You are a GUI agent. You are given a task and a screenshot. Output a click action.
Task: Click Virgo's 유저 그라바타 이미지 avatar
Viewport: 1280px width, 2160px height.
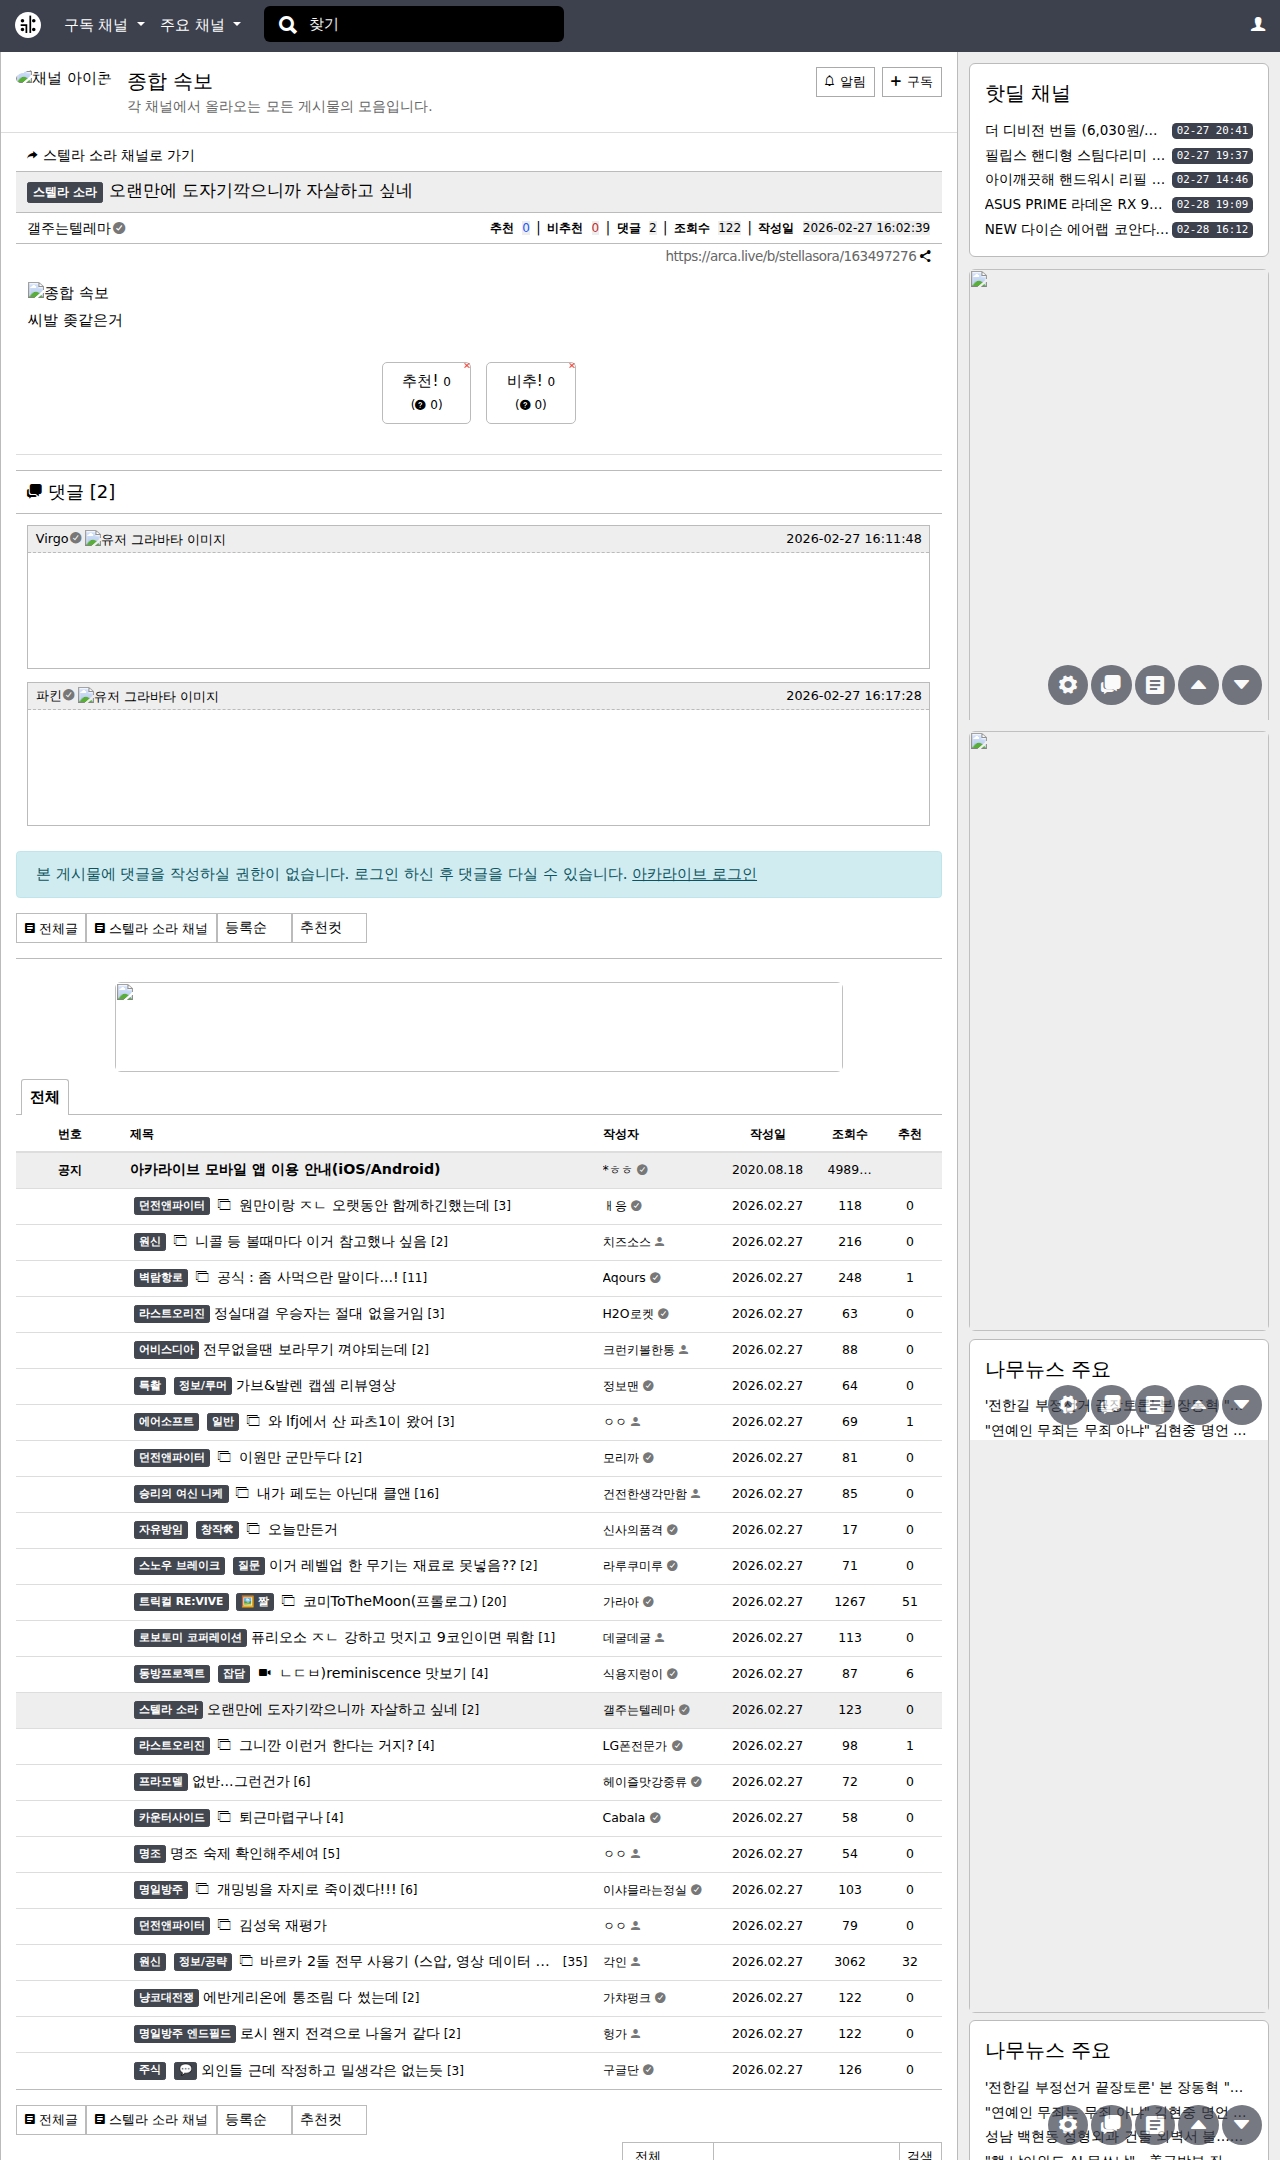(155, 539)
